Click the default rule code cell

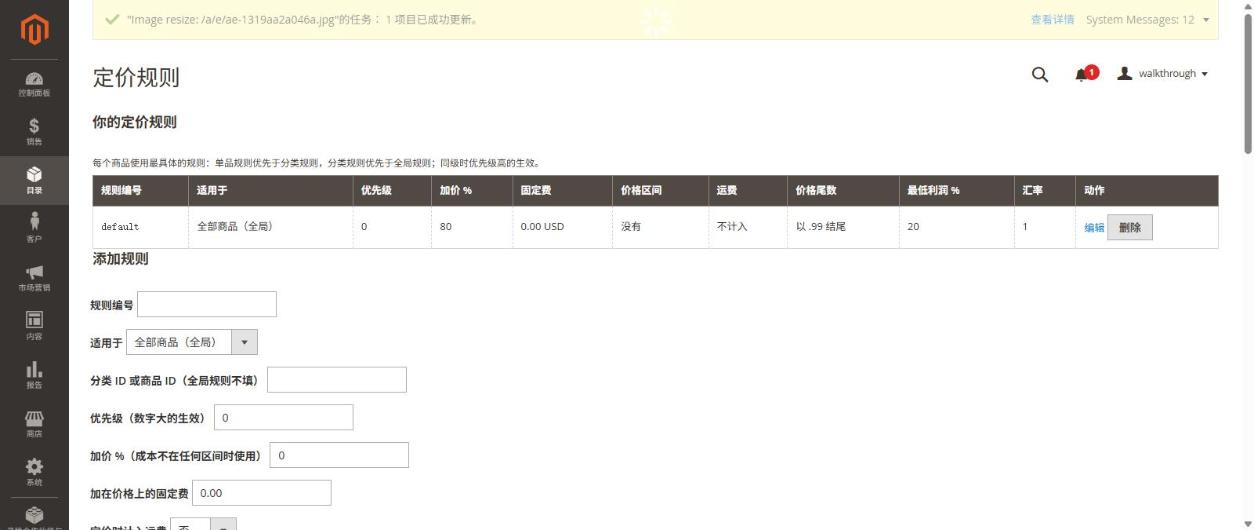[x=139, y=228]
